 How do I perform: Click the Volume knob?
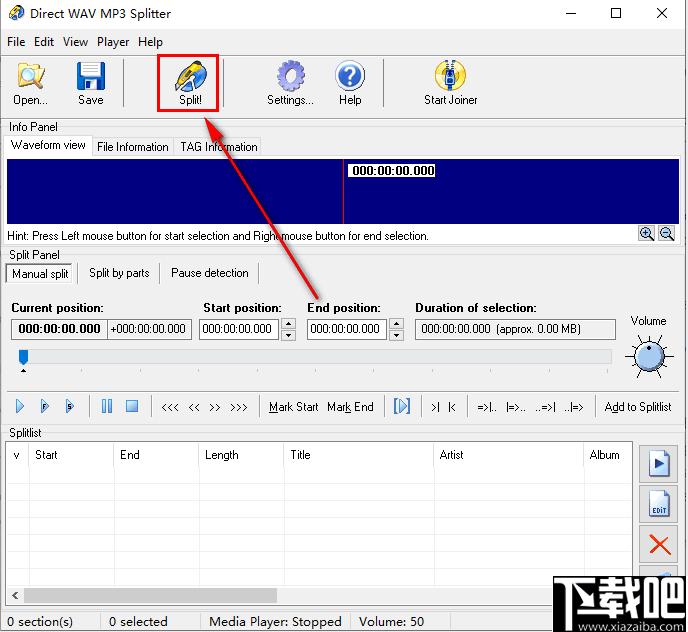(x=649, y=356)
